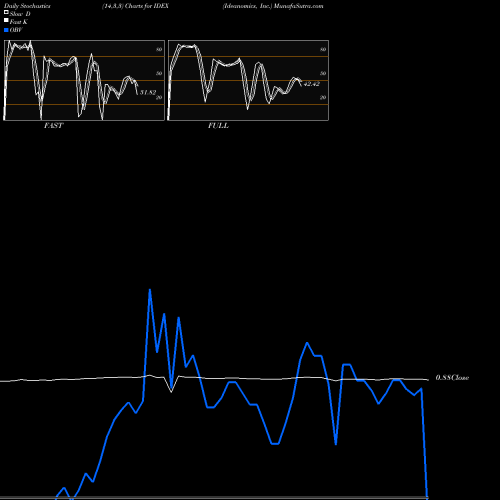The image size is (500, 500).
Task: Click the 50 axis label in FAST chart
Action: pyautogui.click(x=159, y=74)
